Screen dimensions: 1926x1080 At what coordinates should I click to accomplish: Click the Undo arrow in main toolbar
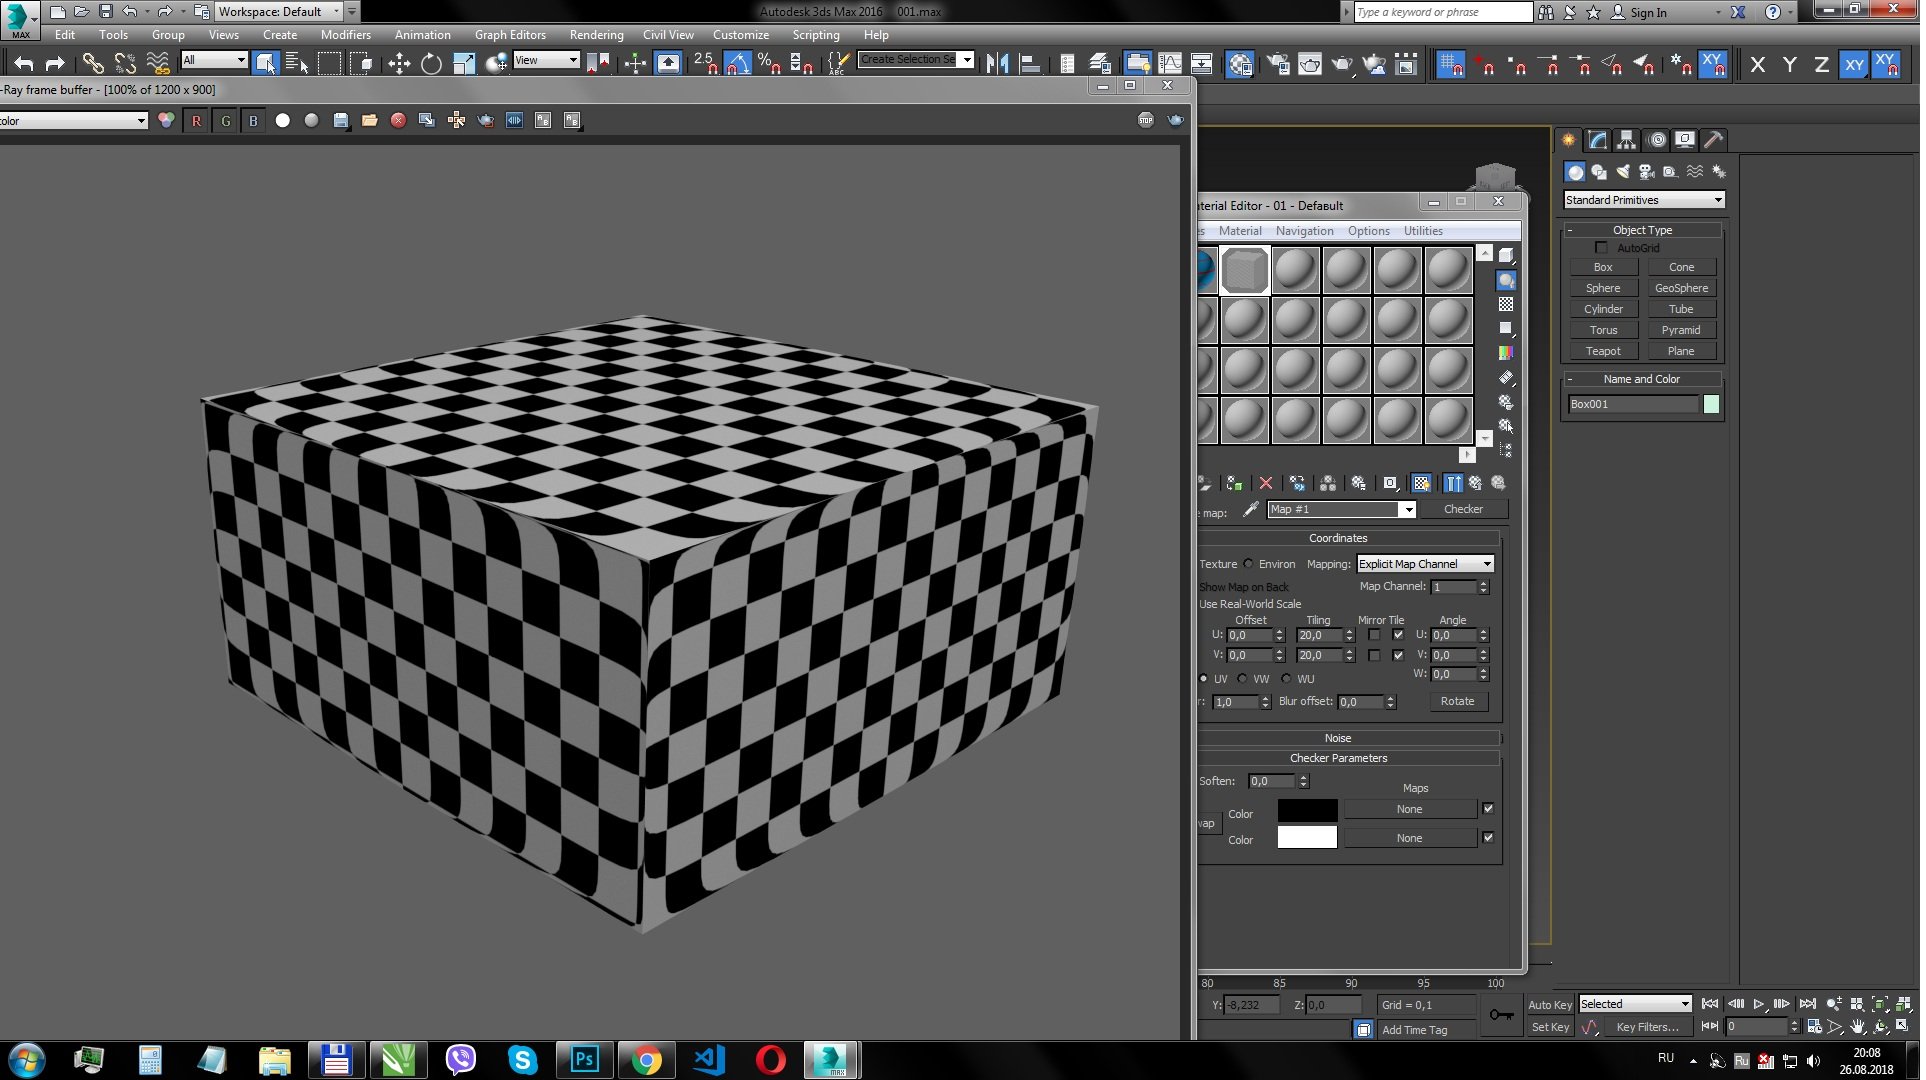tap(24, 64)
